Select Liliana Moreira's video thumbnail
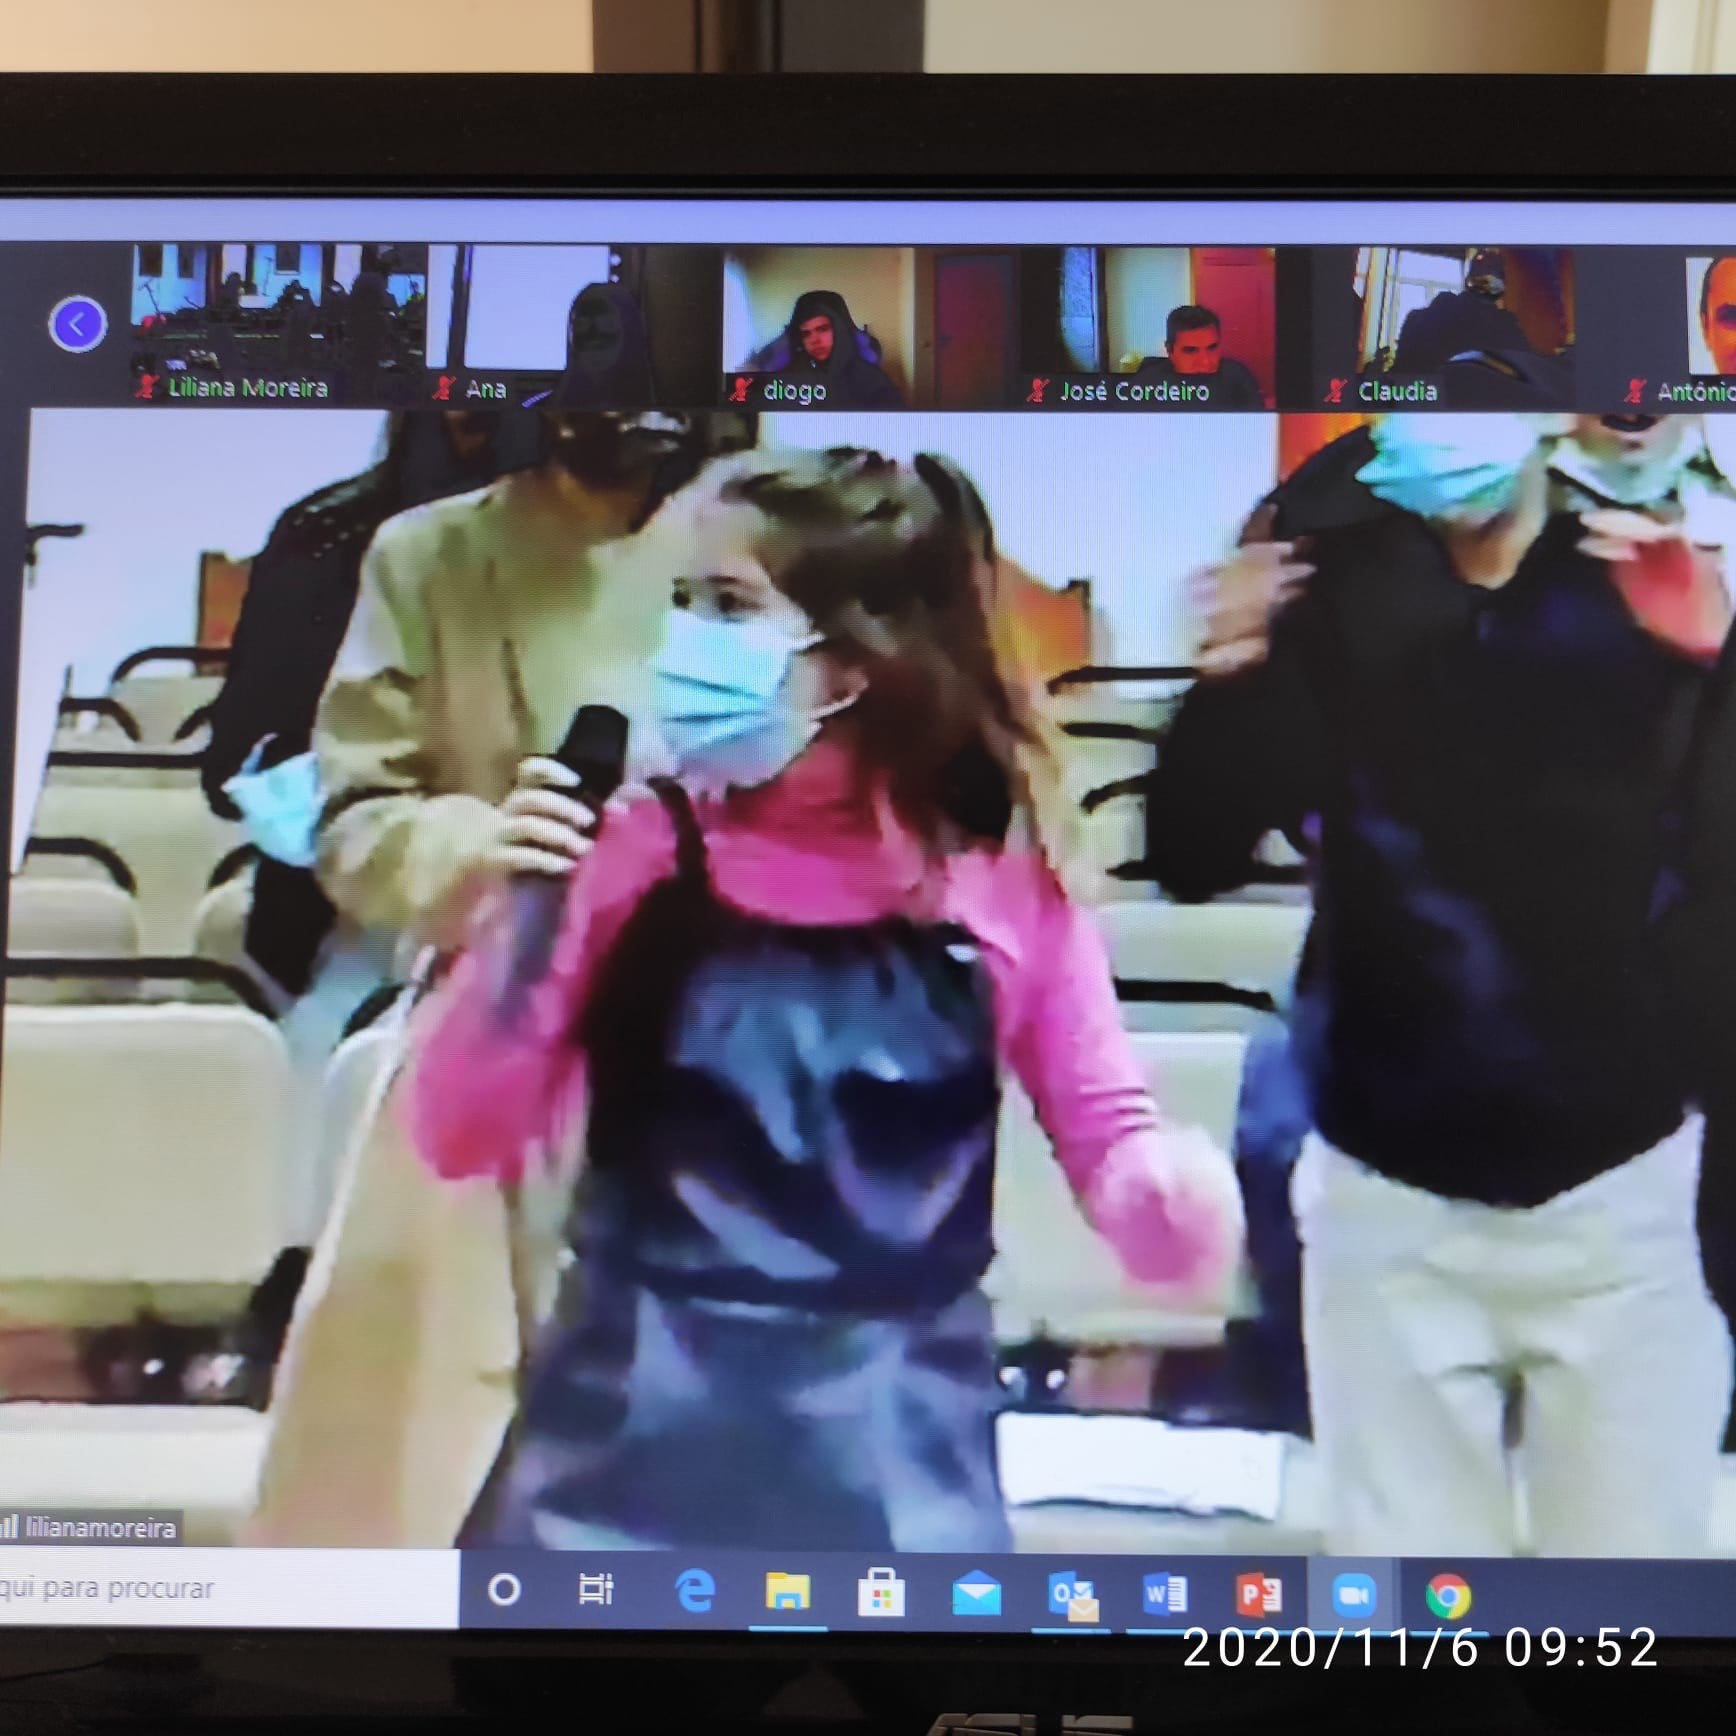The image size is (1736, 1736). click(x=279, y=323)
